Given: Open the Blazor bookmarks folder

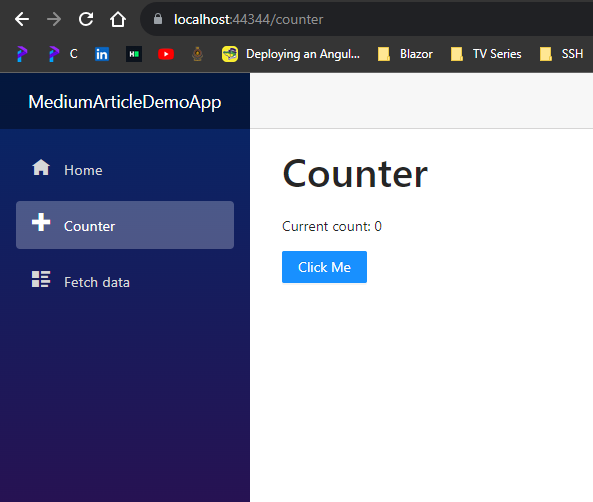Looking at the screenshot, I should click(405, 54).
